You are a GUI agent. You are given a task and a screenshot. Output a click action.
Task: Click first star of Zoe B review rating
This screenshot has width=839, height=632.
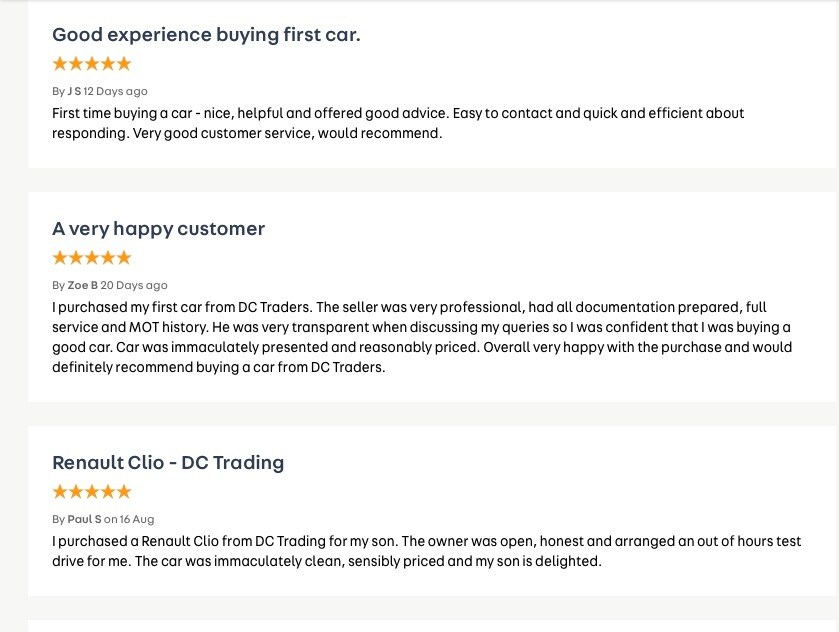60,258
